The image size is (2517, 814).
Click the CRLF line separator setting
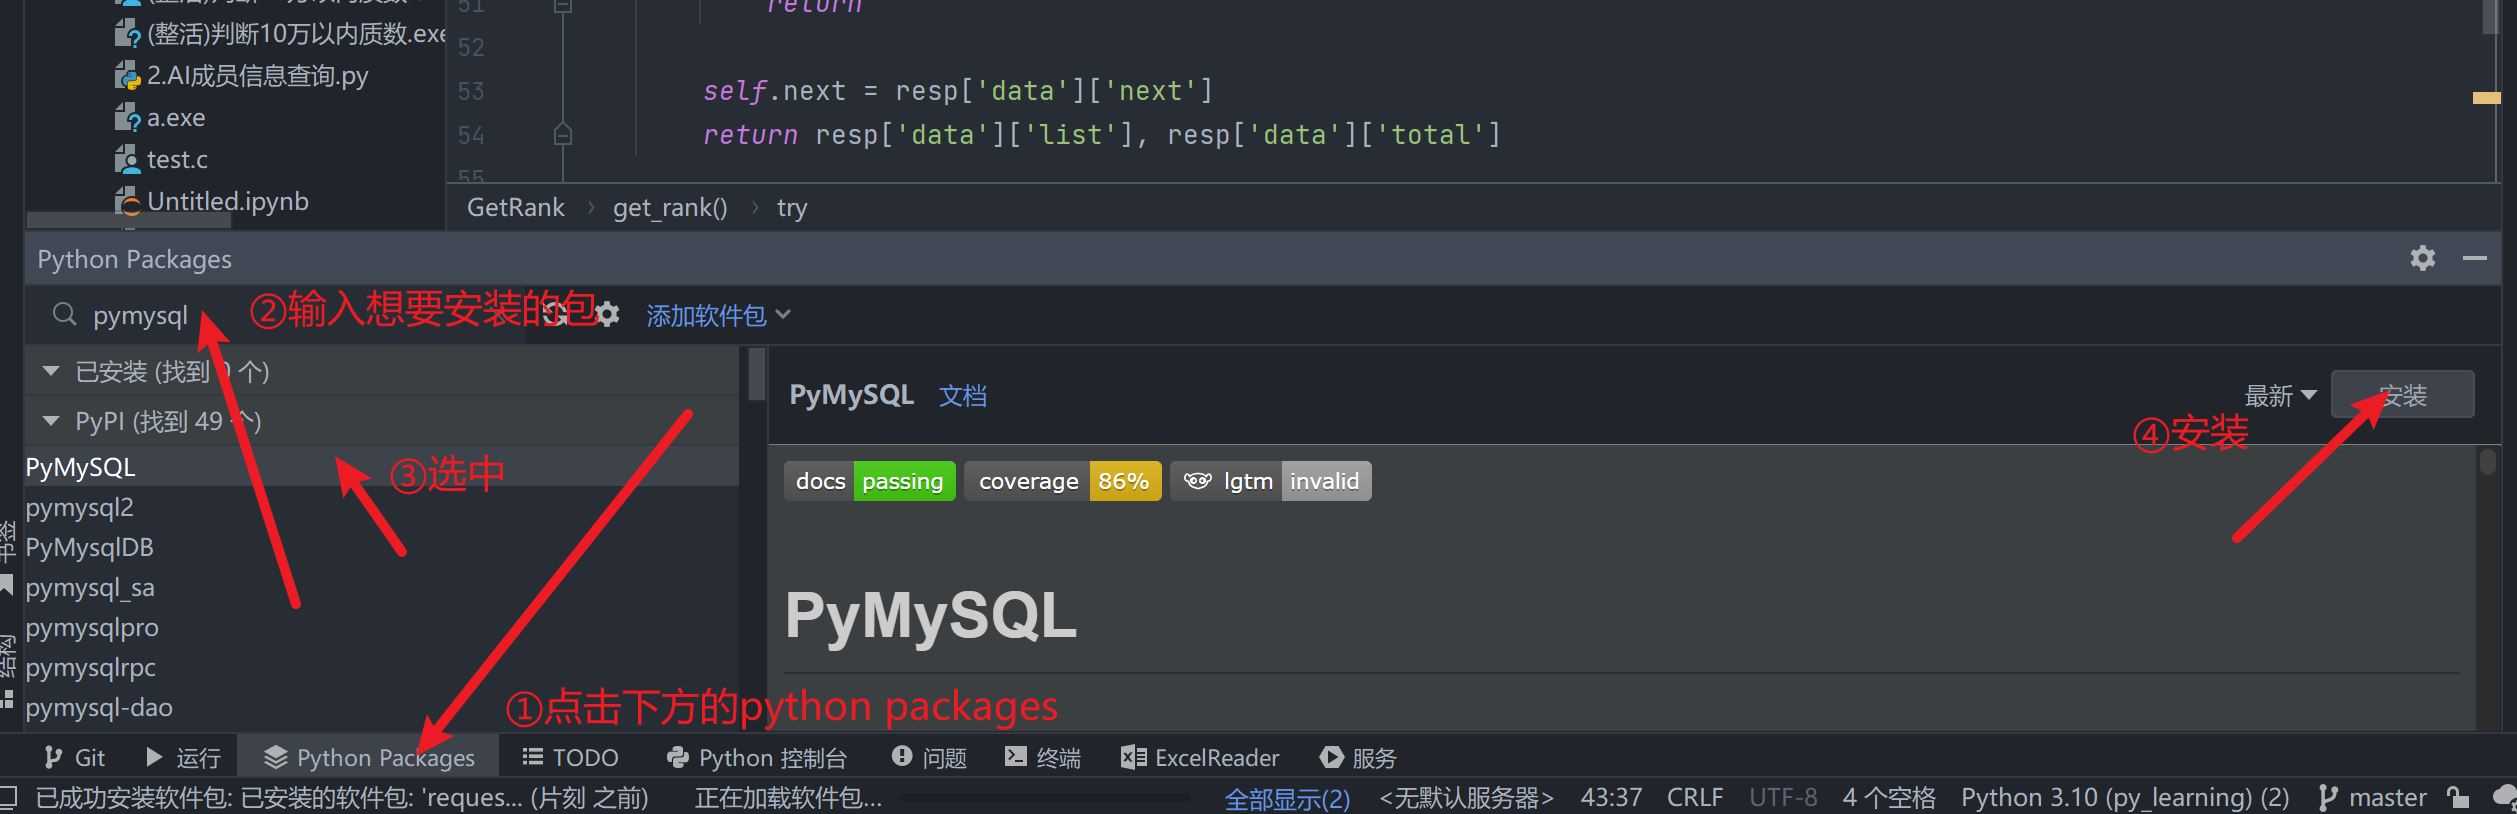1695,797
